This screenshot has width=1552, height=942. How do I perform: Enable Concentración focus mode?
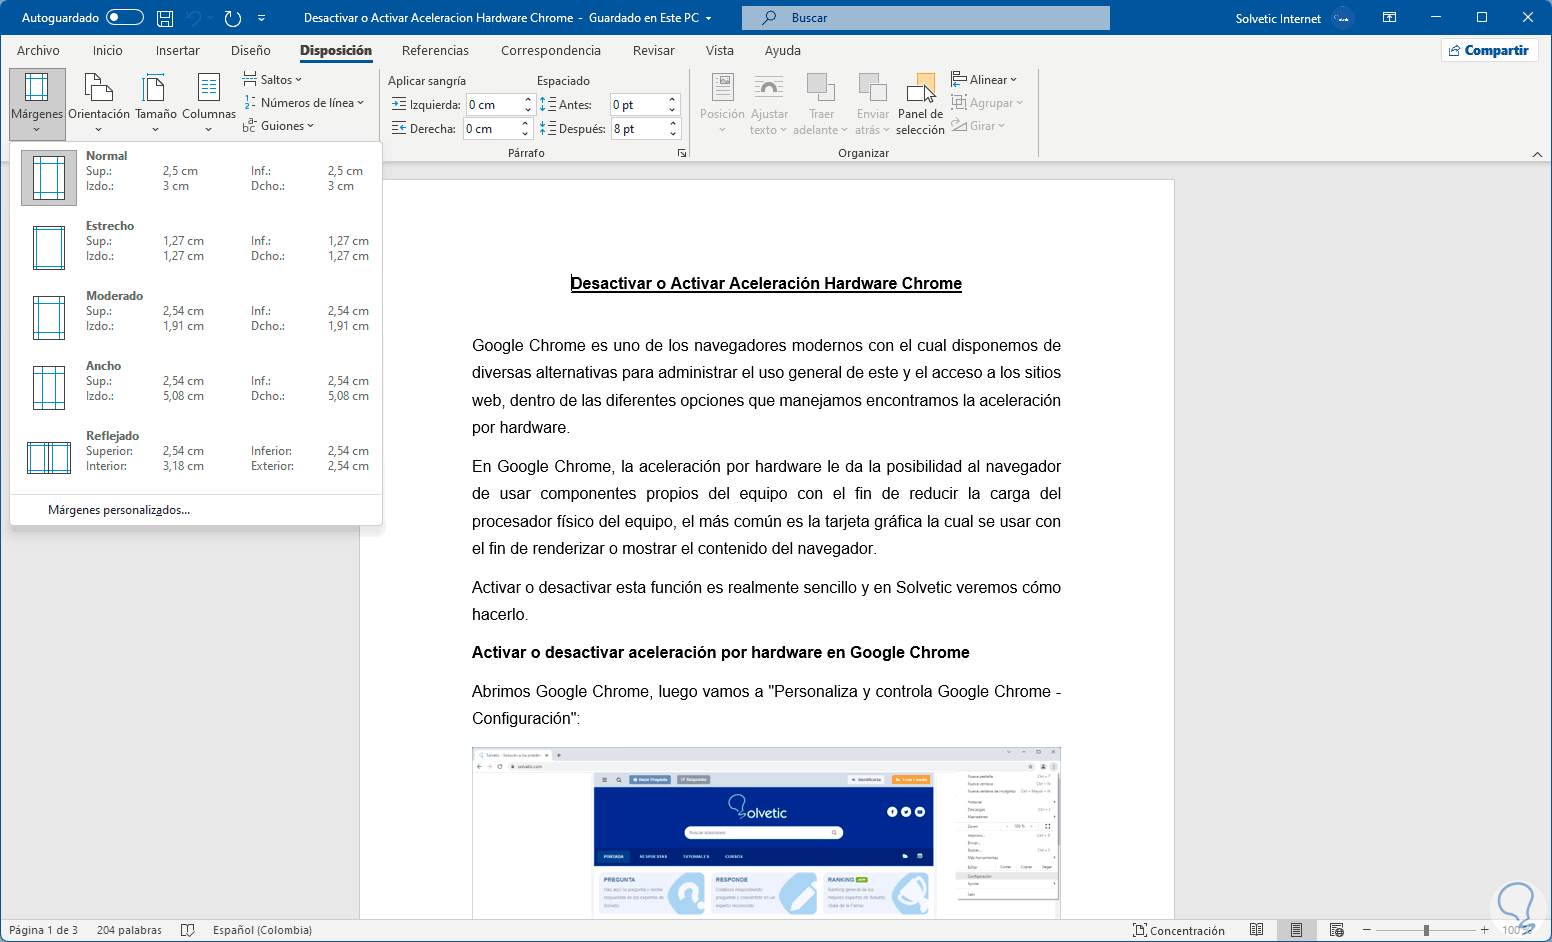pos(1178,931)
